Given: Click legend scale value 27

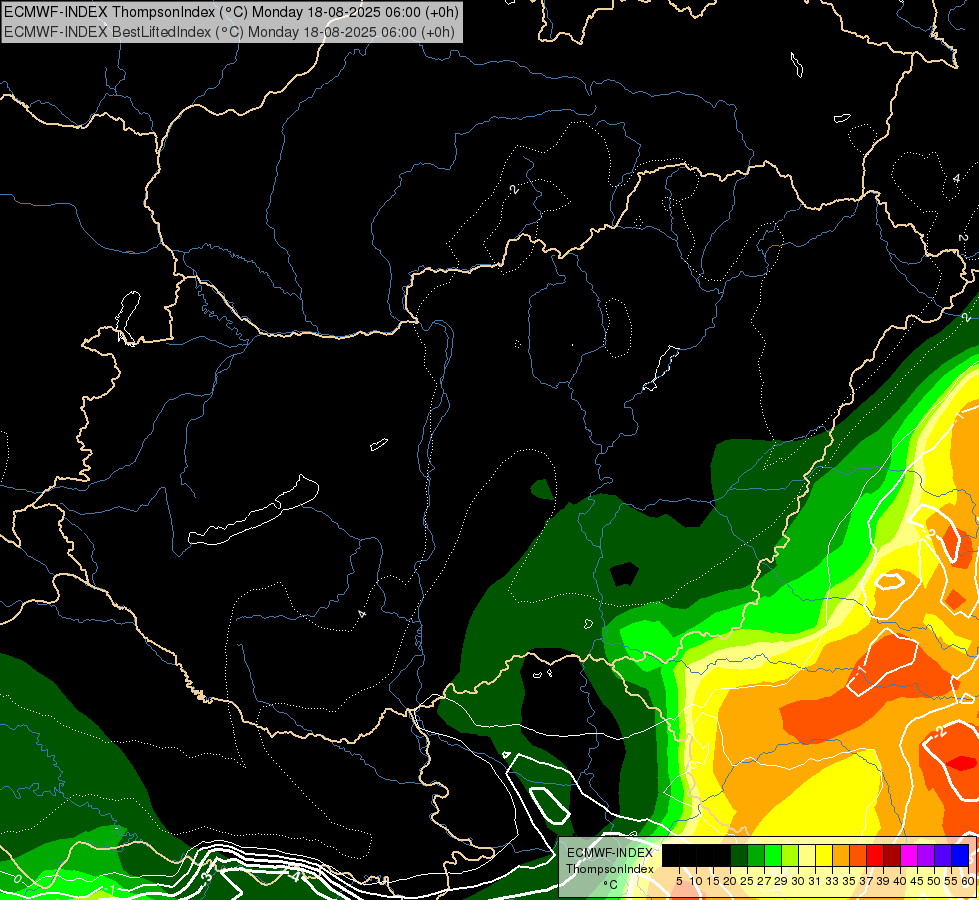Looking at the screenshot, I should point(764,881).
